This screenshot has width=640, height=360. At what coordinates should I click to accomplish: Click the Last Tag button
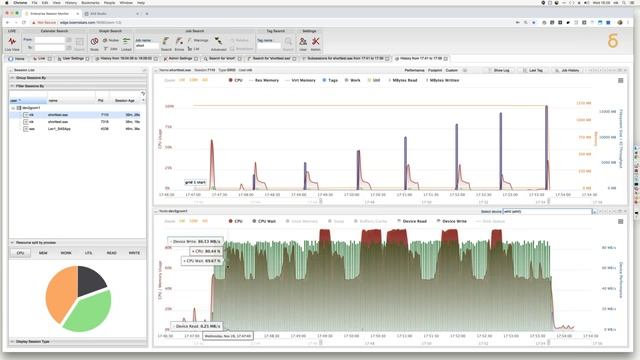click(533, 70)
